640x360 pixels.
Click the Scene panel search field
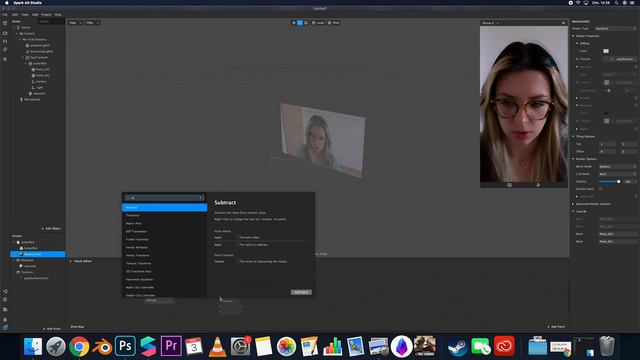(51, 21)
